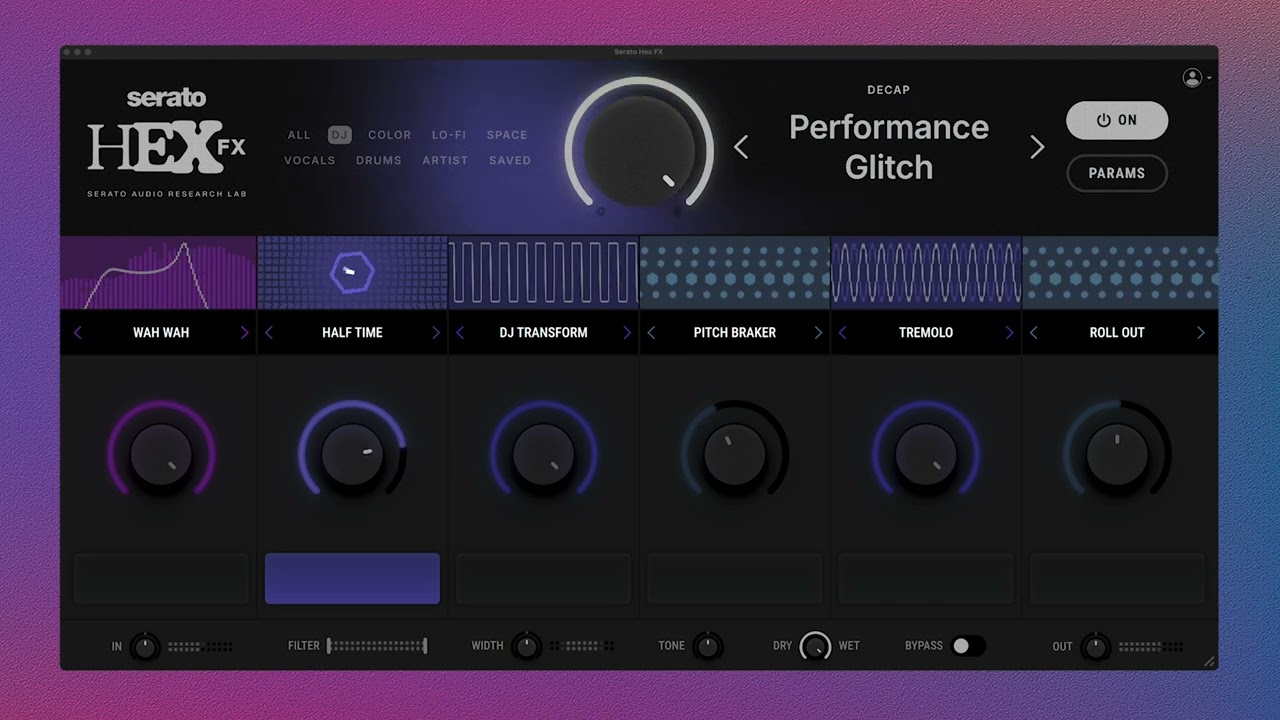Toggle the Half Time trigger pad
The height and width of the screenshot is (720, 1280).
[352, 578]
